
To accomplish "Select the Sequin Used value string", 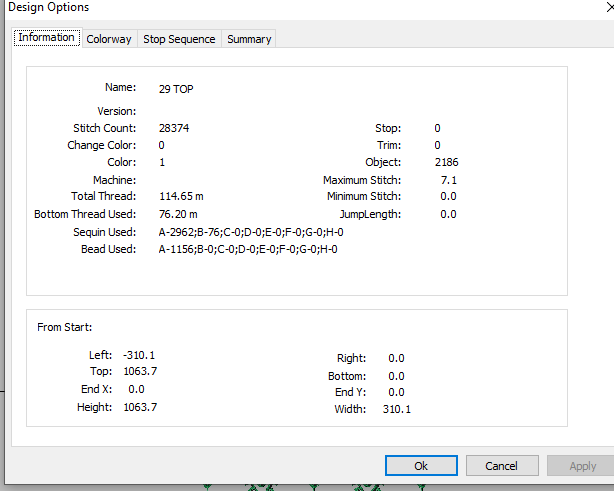I will pos(251,232).
